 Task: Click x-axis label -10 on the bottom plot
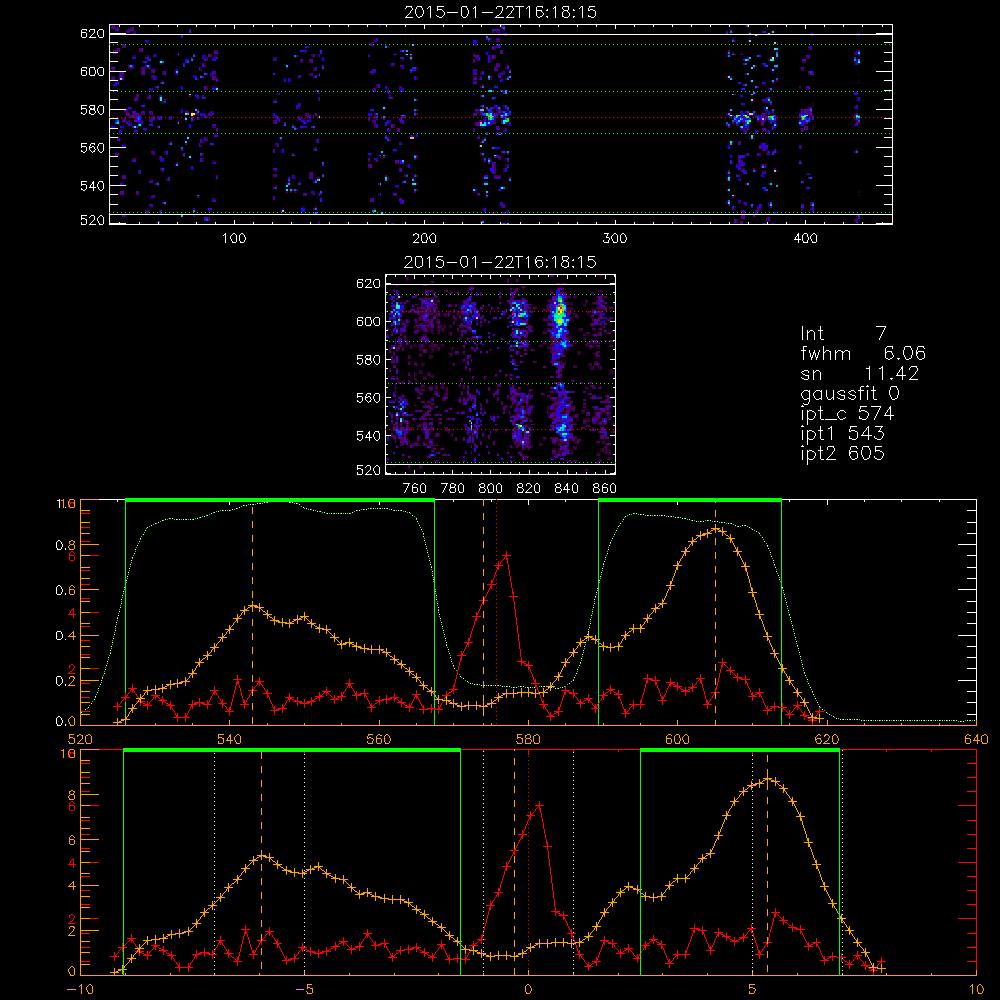[80, 989]
